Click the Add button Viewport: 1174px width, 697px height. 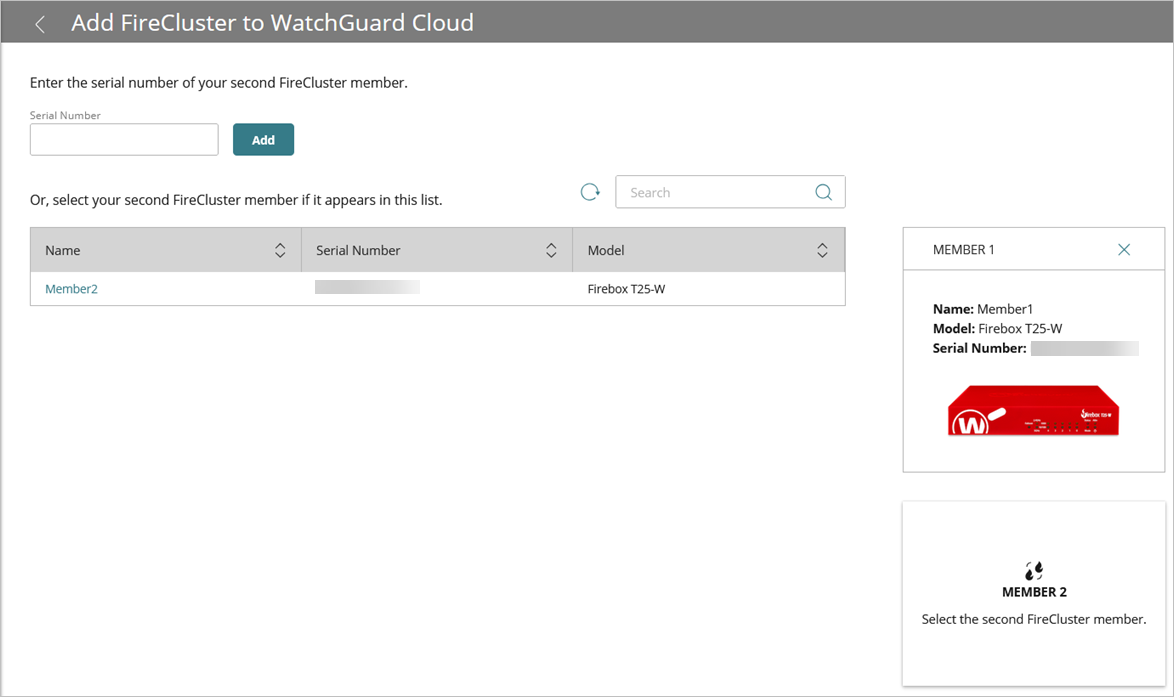click(263, 139)
